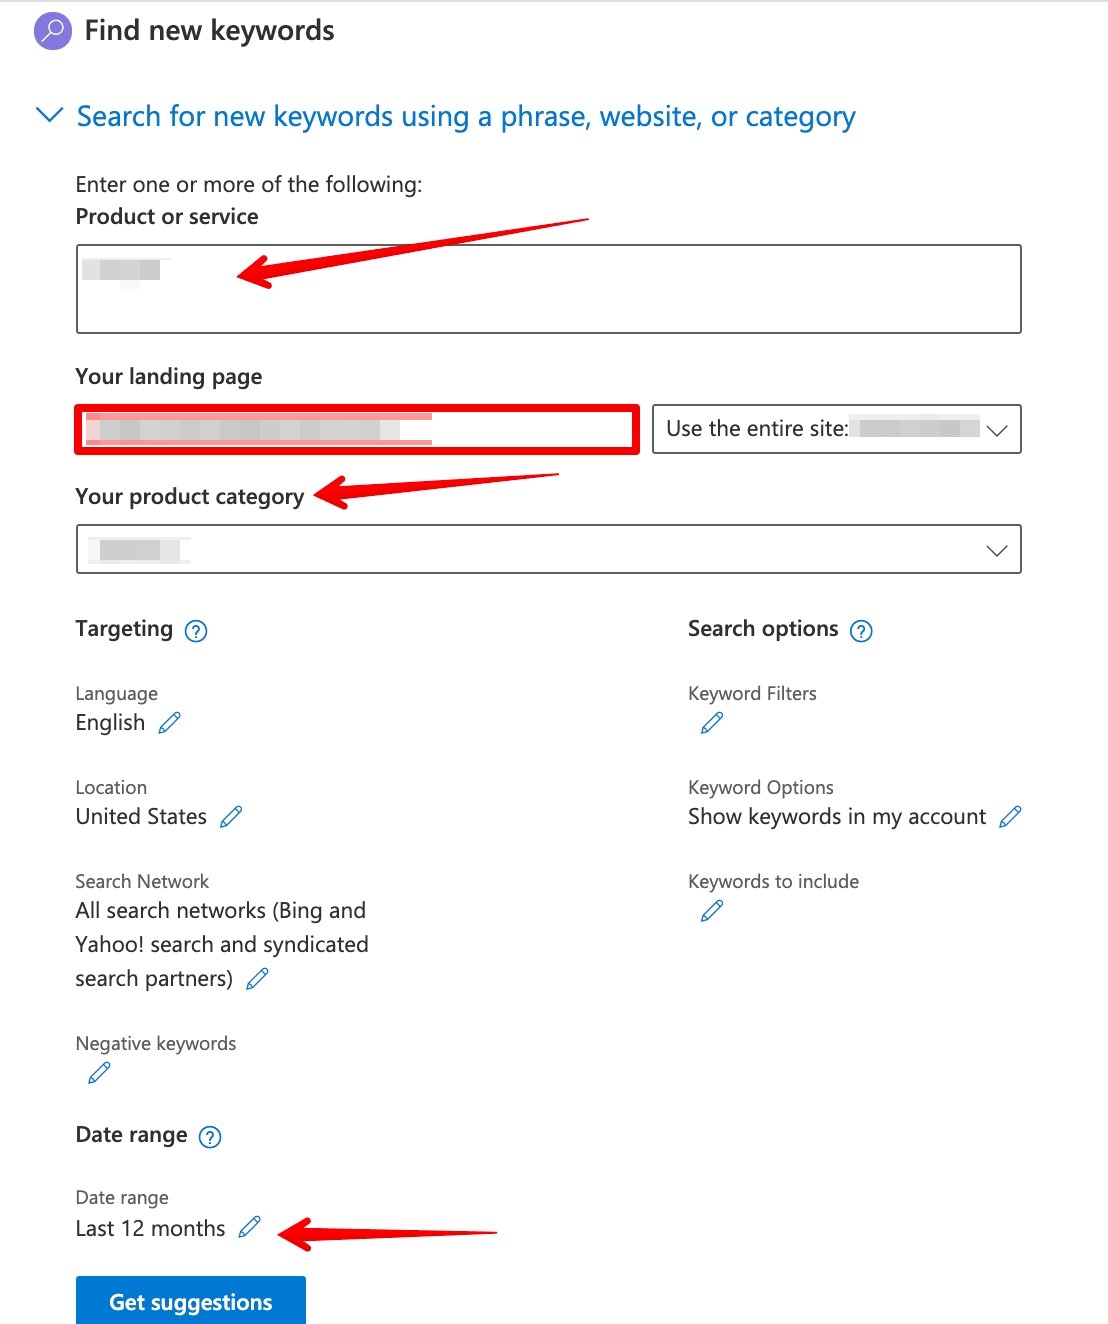1108x1324 pixels.
Task: Select the 'Show keywords in my account' text
Action: pyautogui.click(x=835, y=817)
